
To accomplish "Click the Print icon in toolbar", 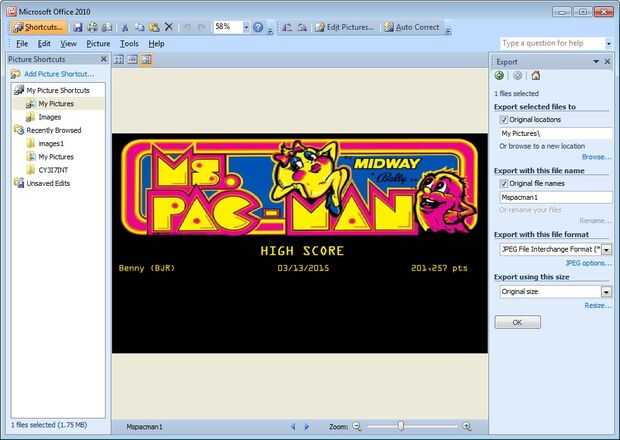I will [92, 27].
